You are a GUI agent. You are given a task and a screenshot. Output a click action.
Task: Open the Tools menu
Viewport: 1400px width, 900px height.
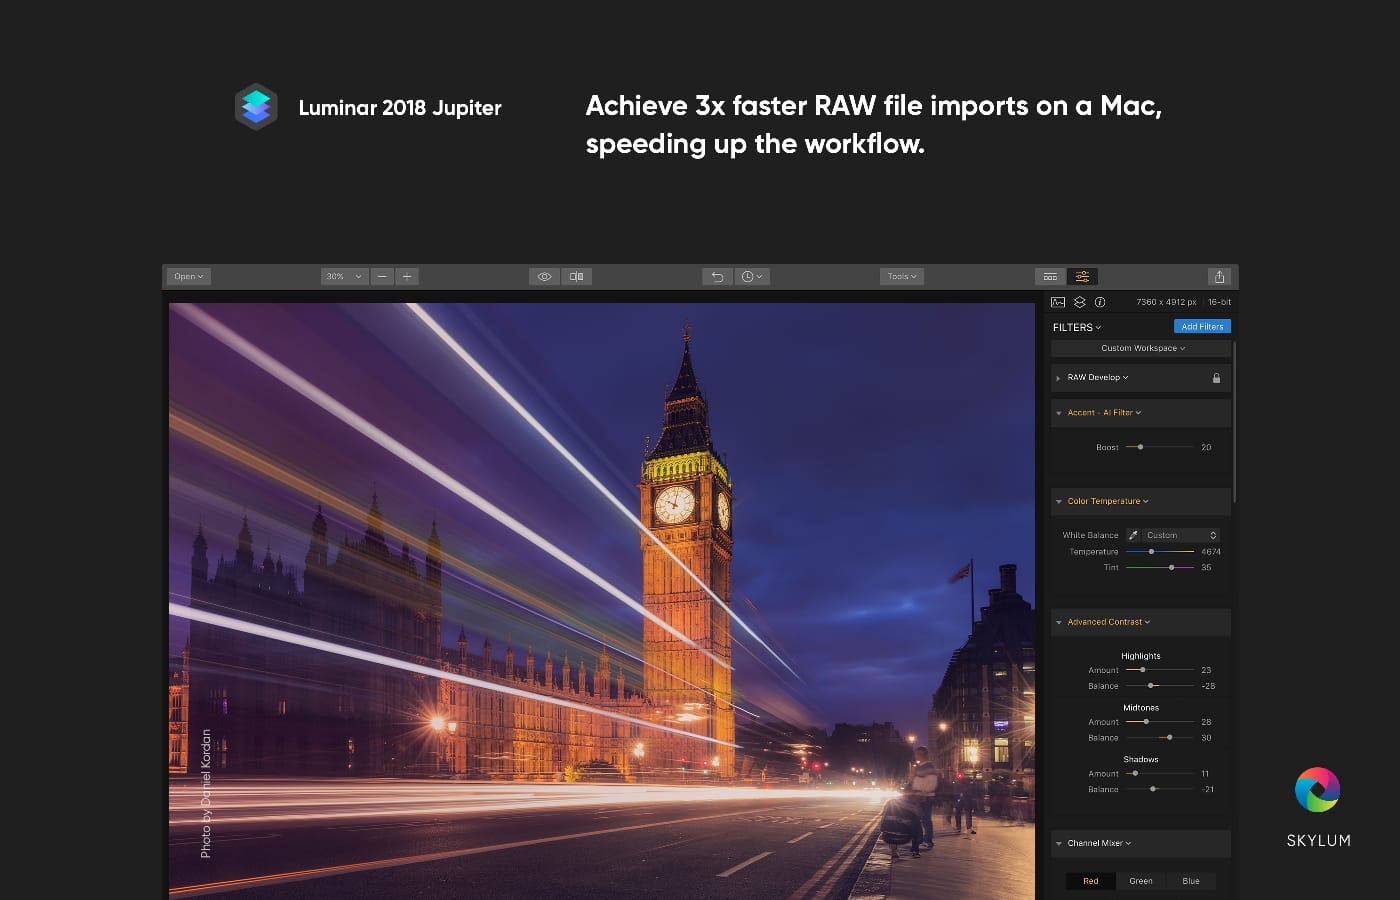(x=901, y=277)
